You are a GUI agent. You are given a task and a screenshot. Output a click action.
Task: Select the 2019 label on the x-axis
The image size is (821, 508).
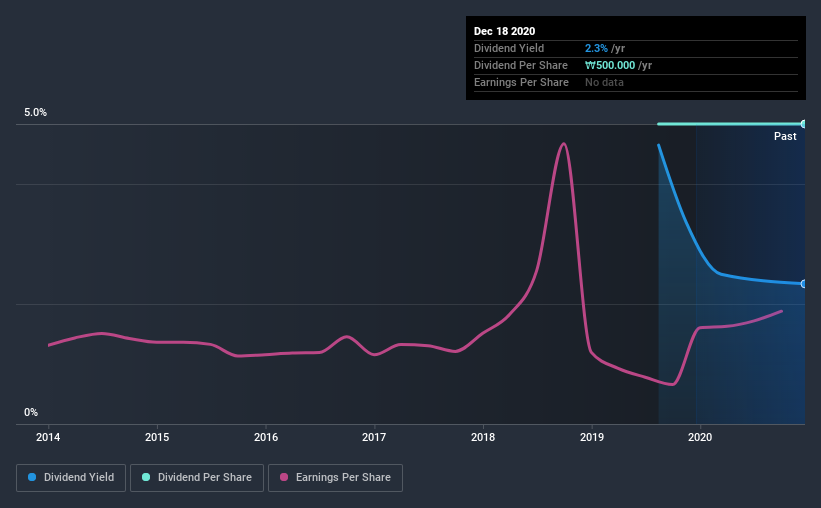pyautogui.click(x=592, y=437)
